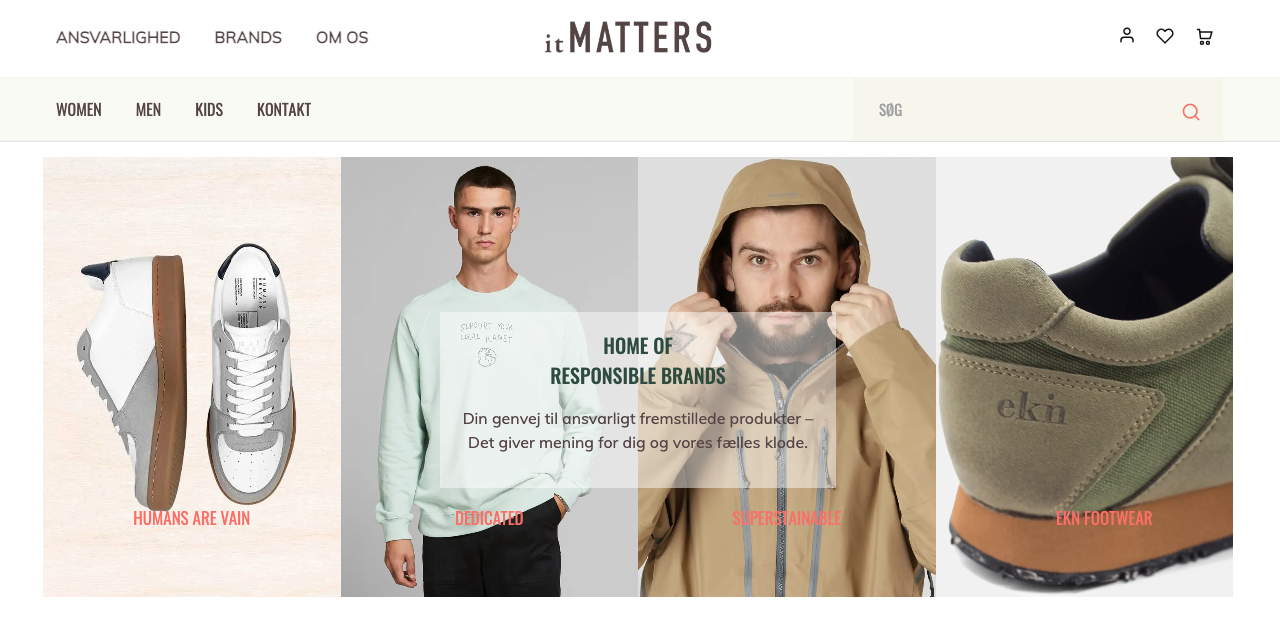This screenshot has height=637, width=1280.
Task: Select the KIDS category
Action: coord(209,110)
